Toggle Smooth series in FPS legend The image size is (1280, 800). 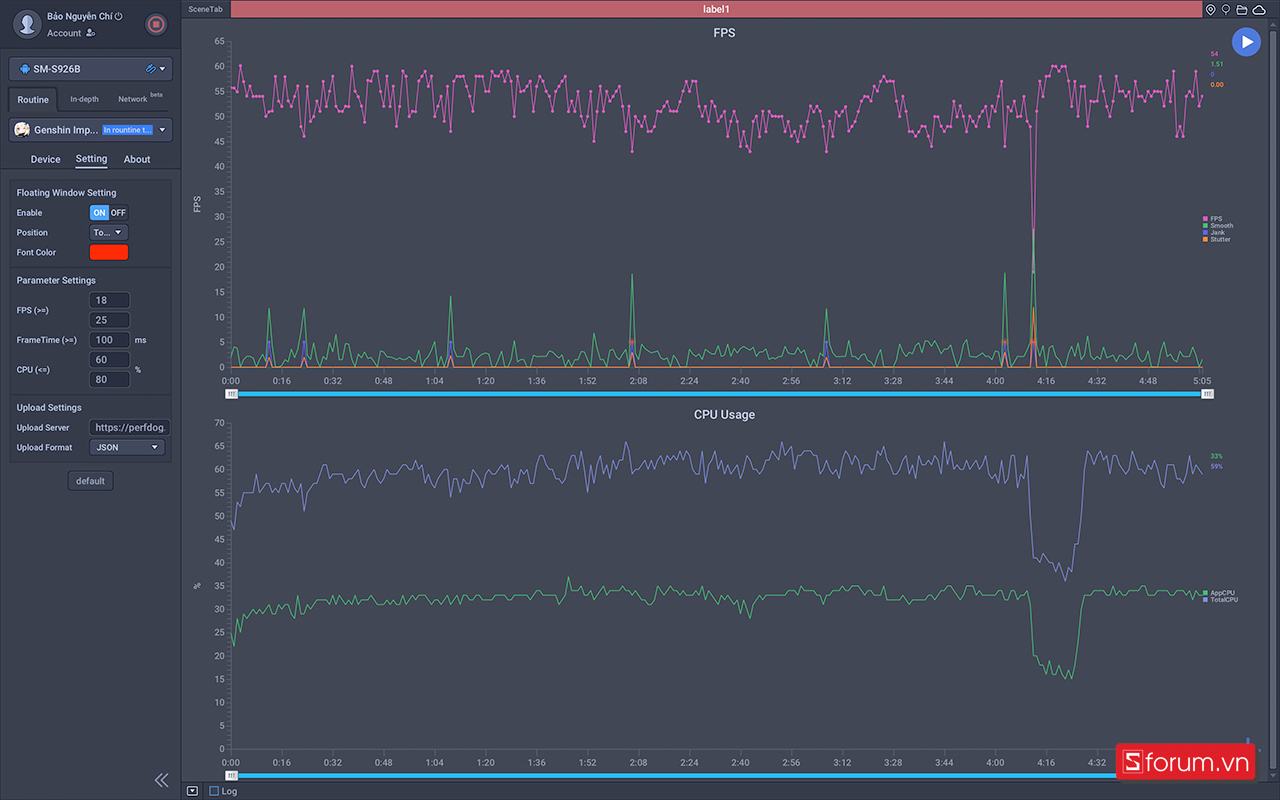click(1207, 226)
